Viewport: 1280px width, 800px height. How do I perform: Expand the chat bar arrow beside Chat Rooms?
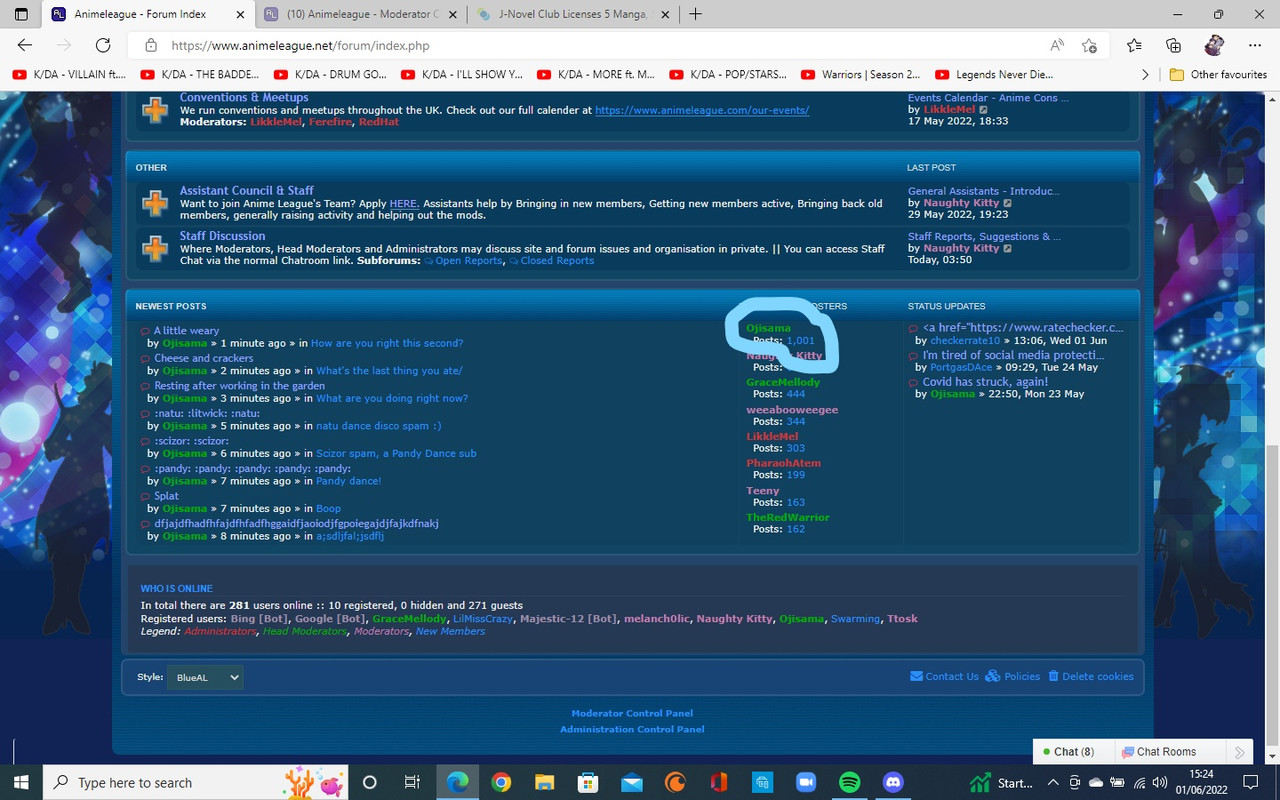(x=1239, y=752)
